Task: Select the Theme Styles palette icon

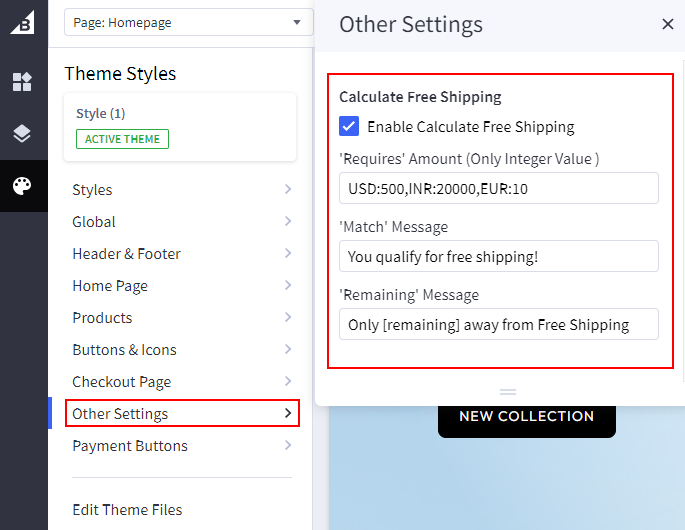Action: click(x=22, y=186)
